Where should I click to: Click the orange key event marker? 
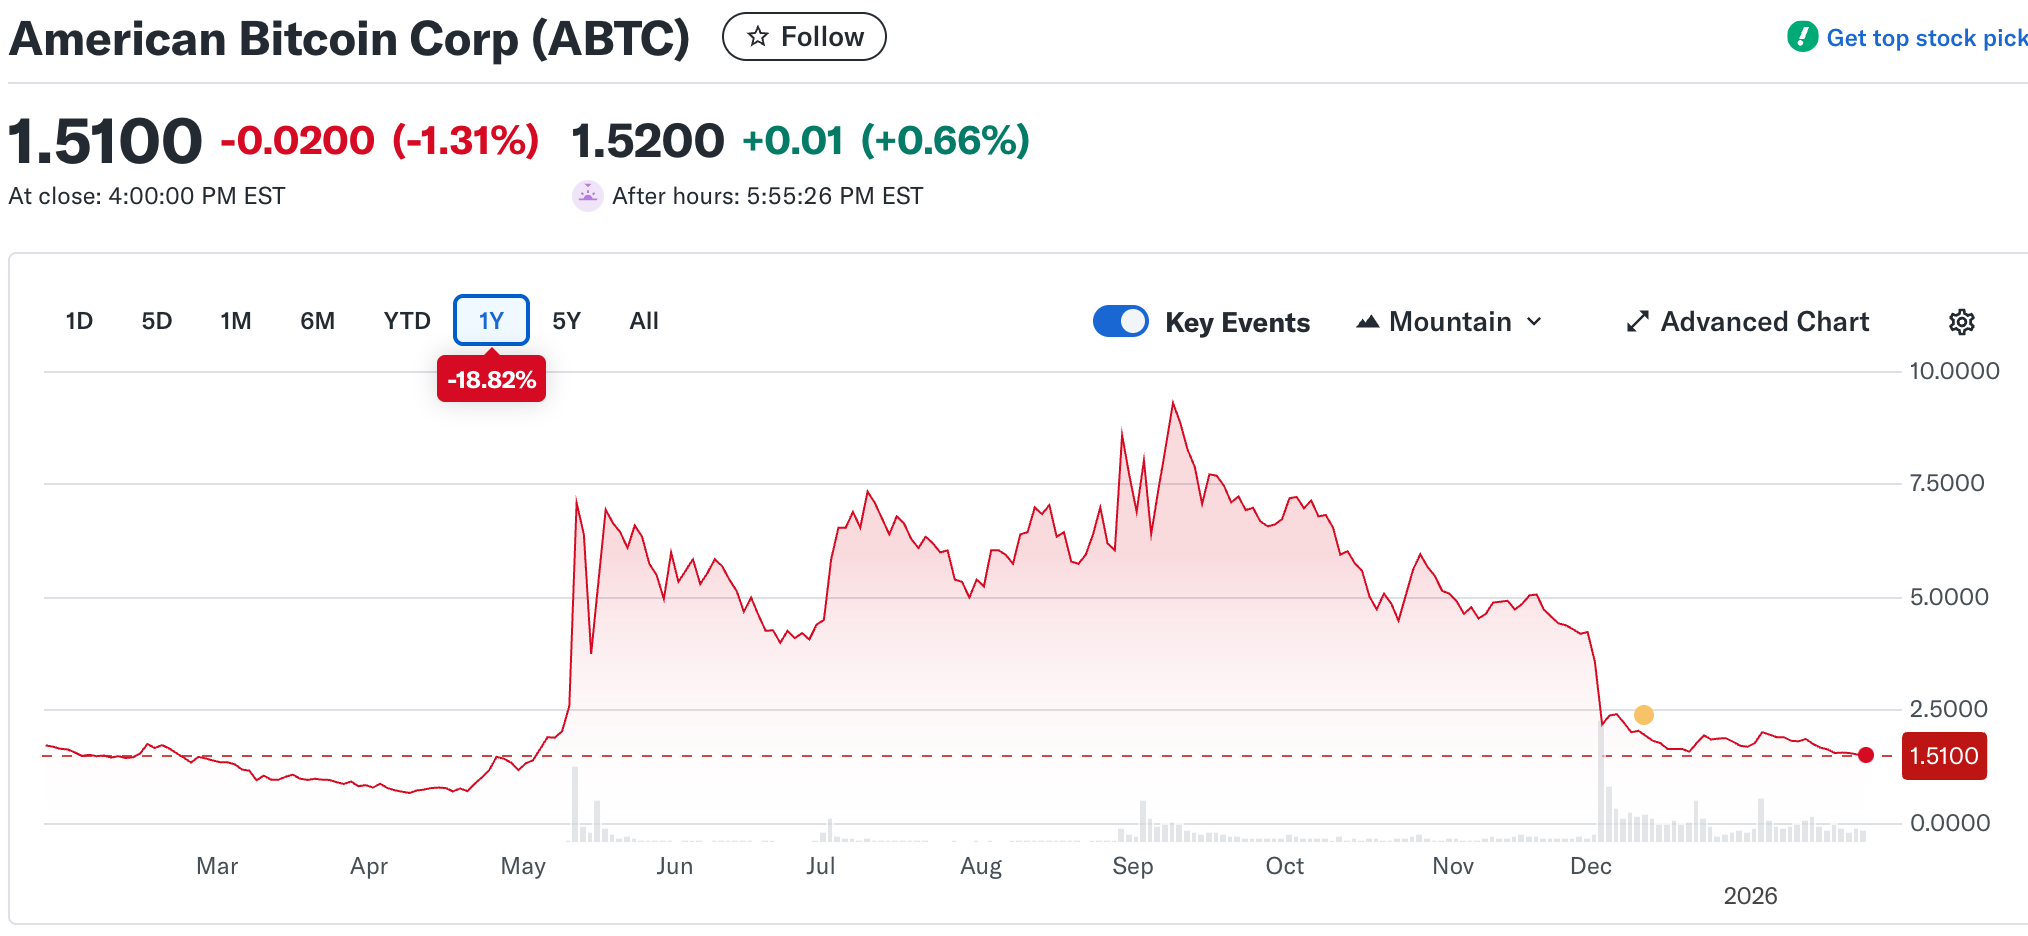point(1644,715)
